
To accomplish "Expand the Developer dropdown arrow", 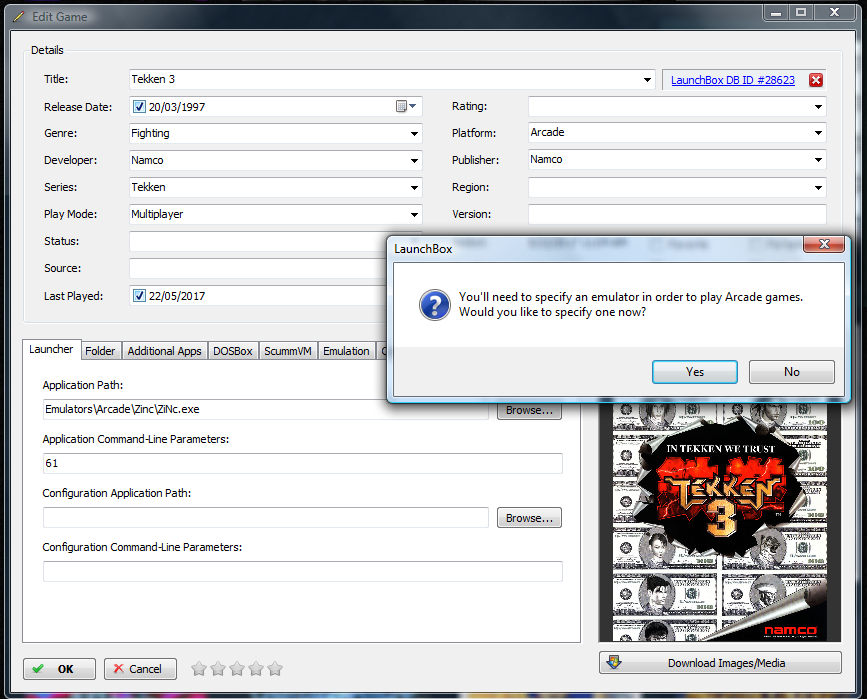I will click(414, 160).
